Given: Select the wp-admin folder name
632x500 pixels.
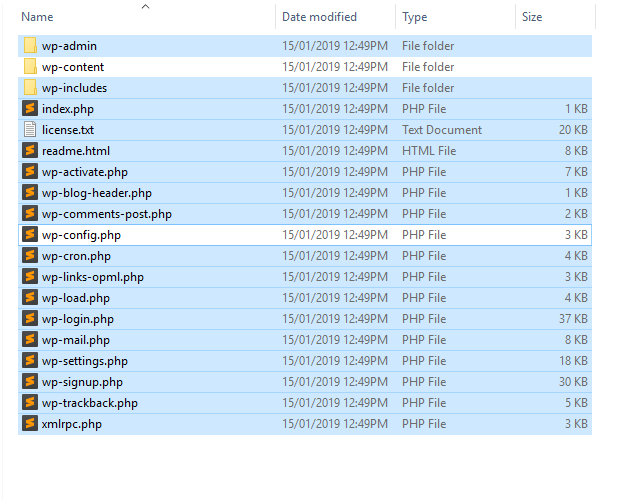Looking at the screenshot, I should (69, 46).
